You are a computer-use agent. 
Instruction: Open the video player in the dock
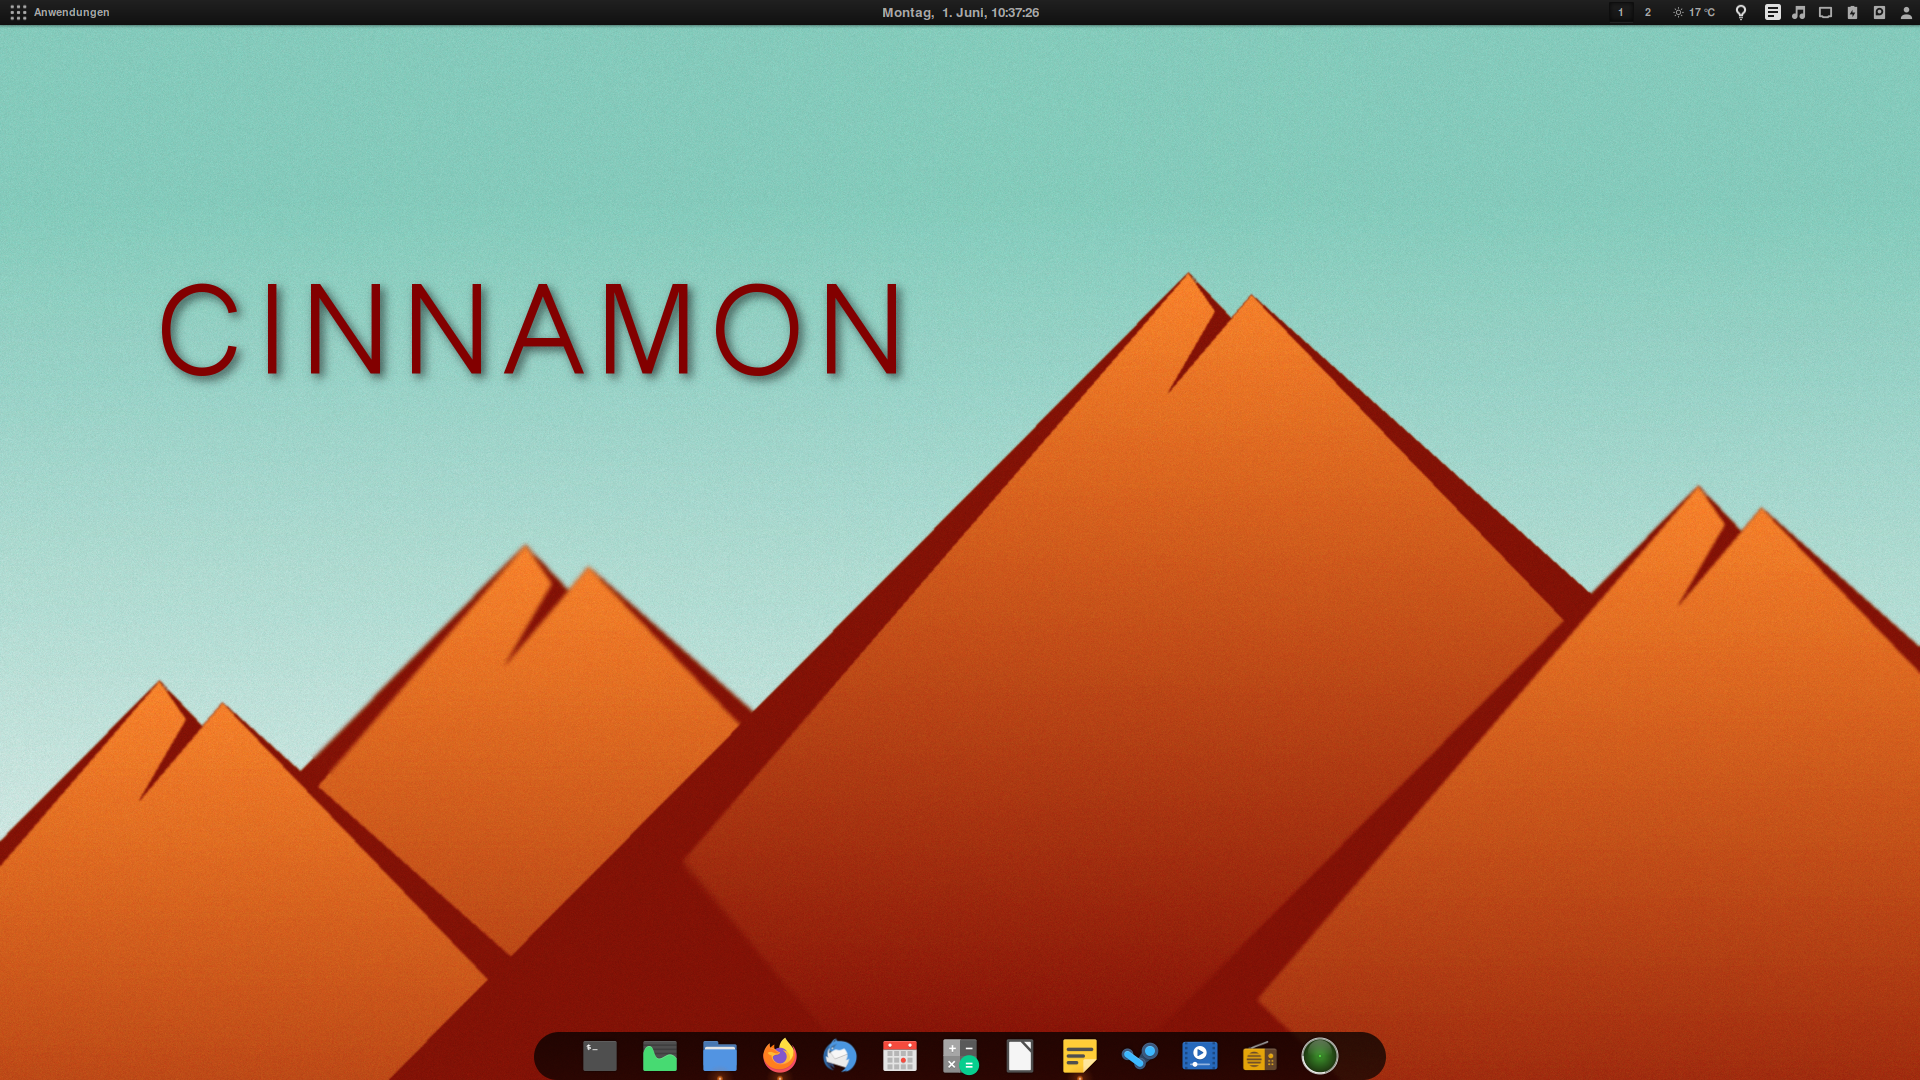pos(1200,1056)
